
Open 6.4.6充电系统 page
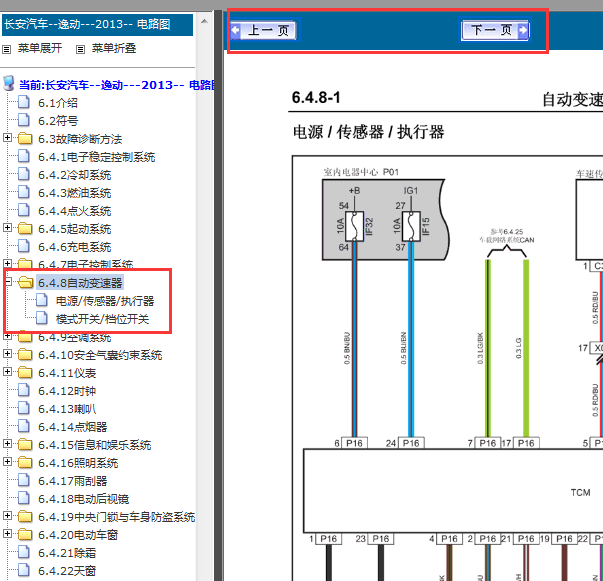pos(75,247)
